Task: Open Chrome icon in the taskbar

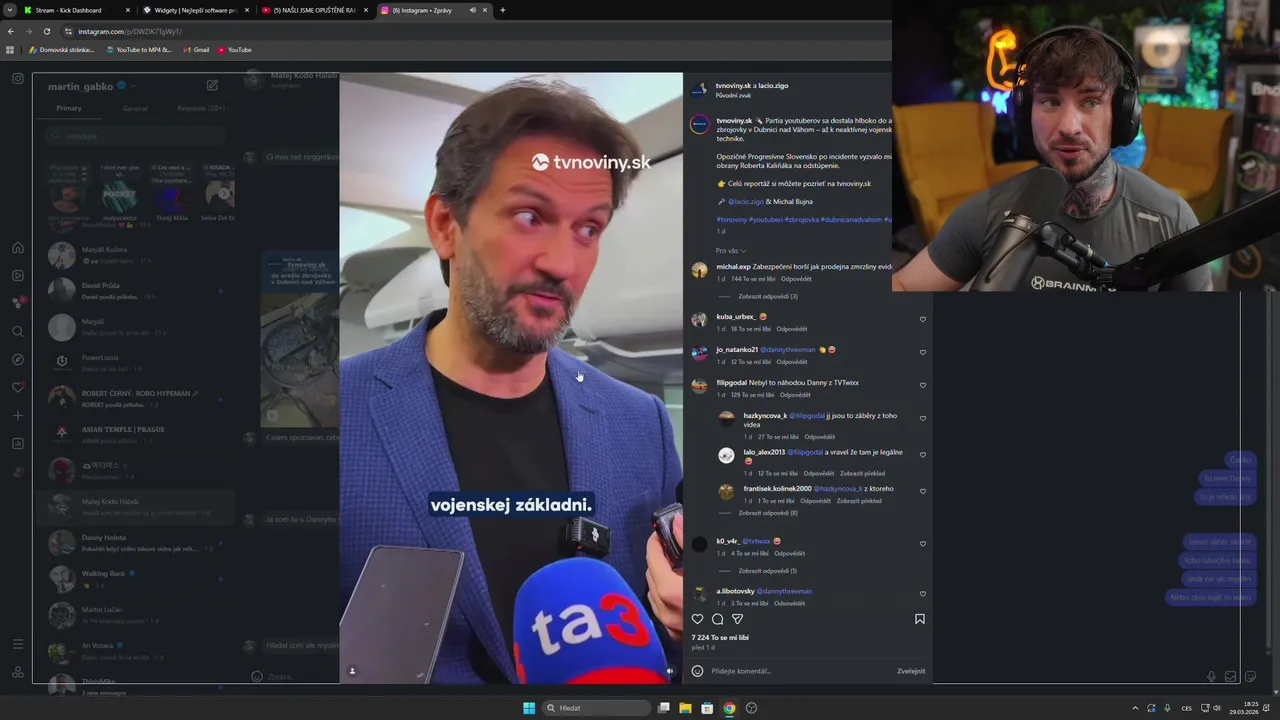Action: 729,708
